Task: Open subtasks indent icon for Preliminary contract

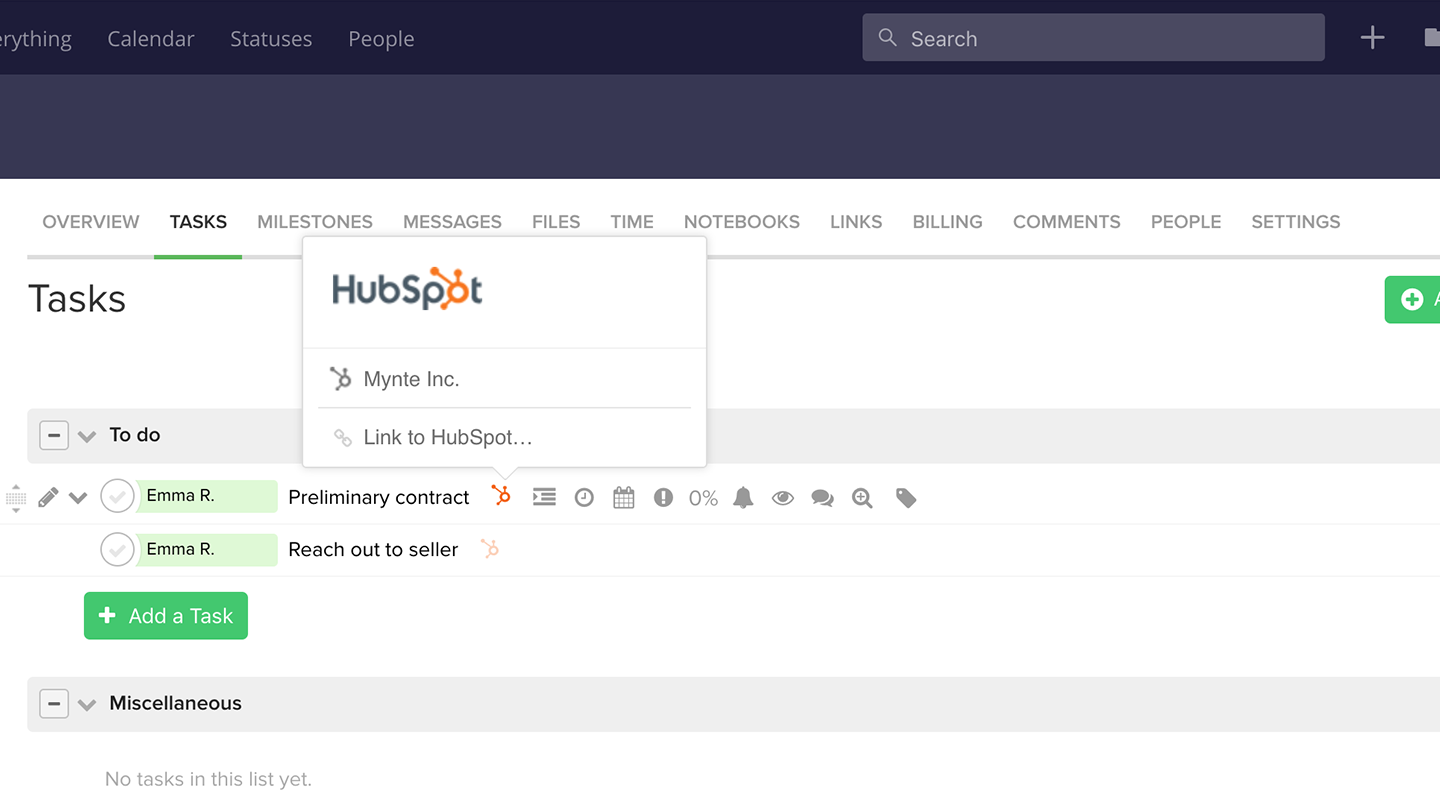Action: point(544,497)
